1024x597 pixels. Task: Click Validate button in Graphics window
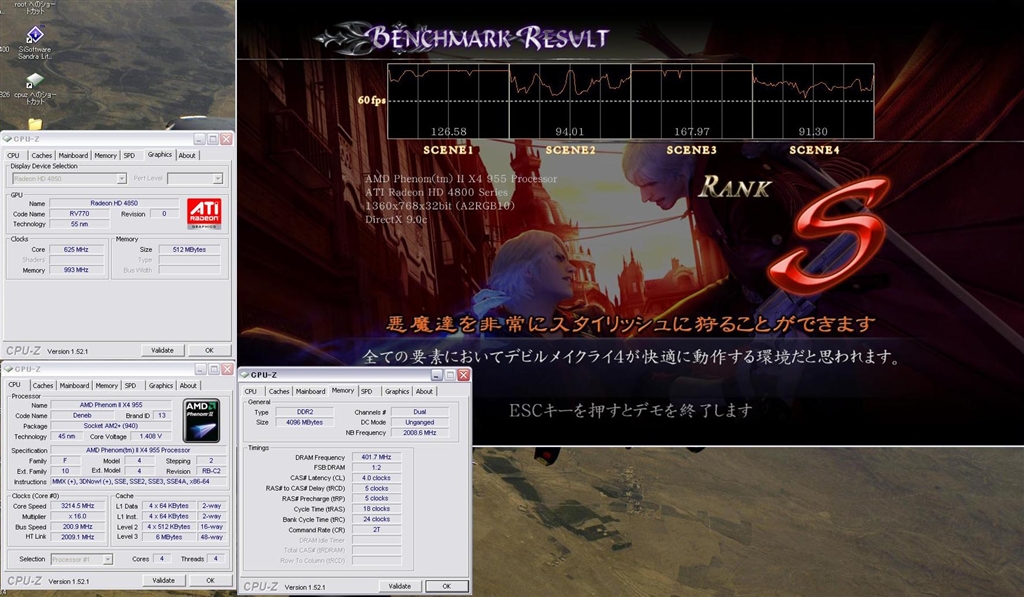coord(162,350)
